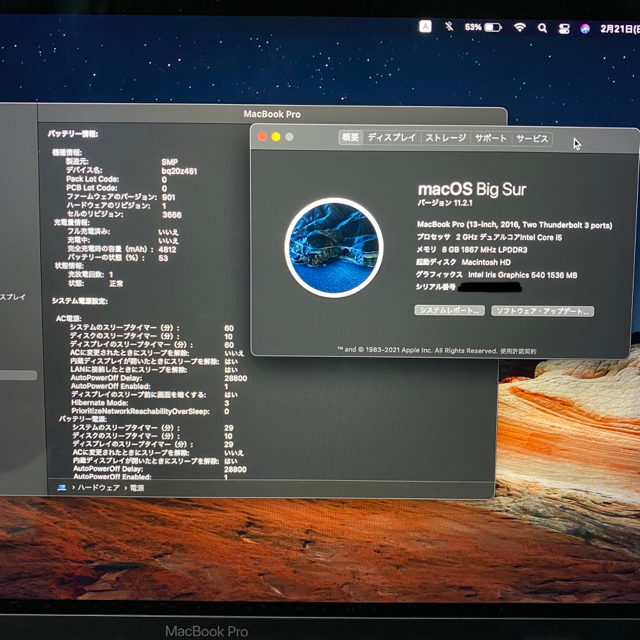
Task: Click メモリ 8 GB LPDDR3 line
Action: (472, 249)
